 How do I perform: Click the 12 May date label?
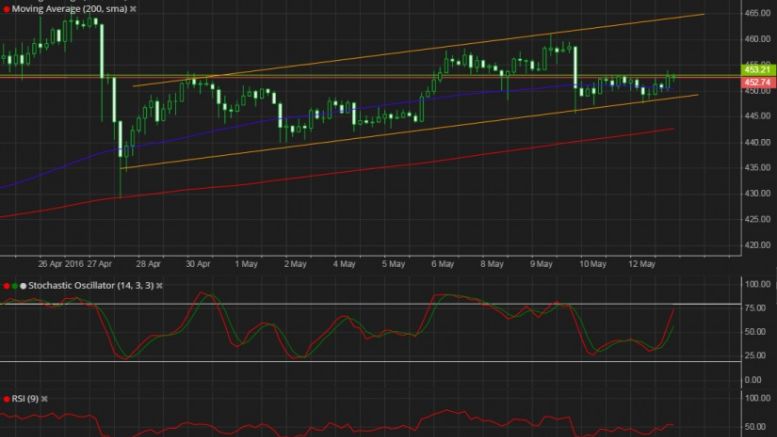pyautogui.click(x=639, y=265)
